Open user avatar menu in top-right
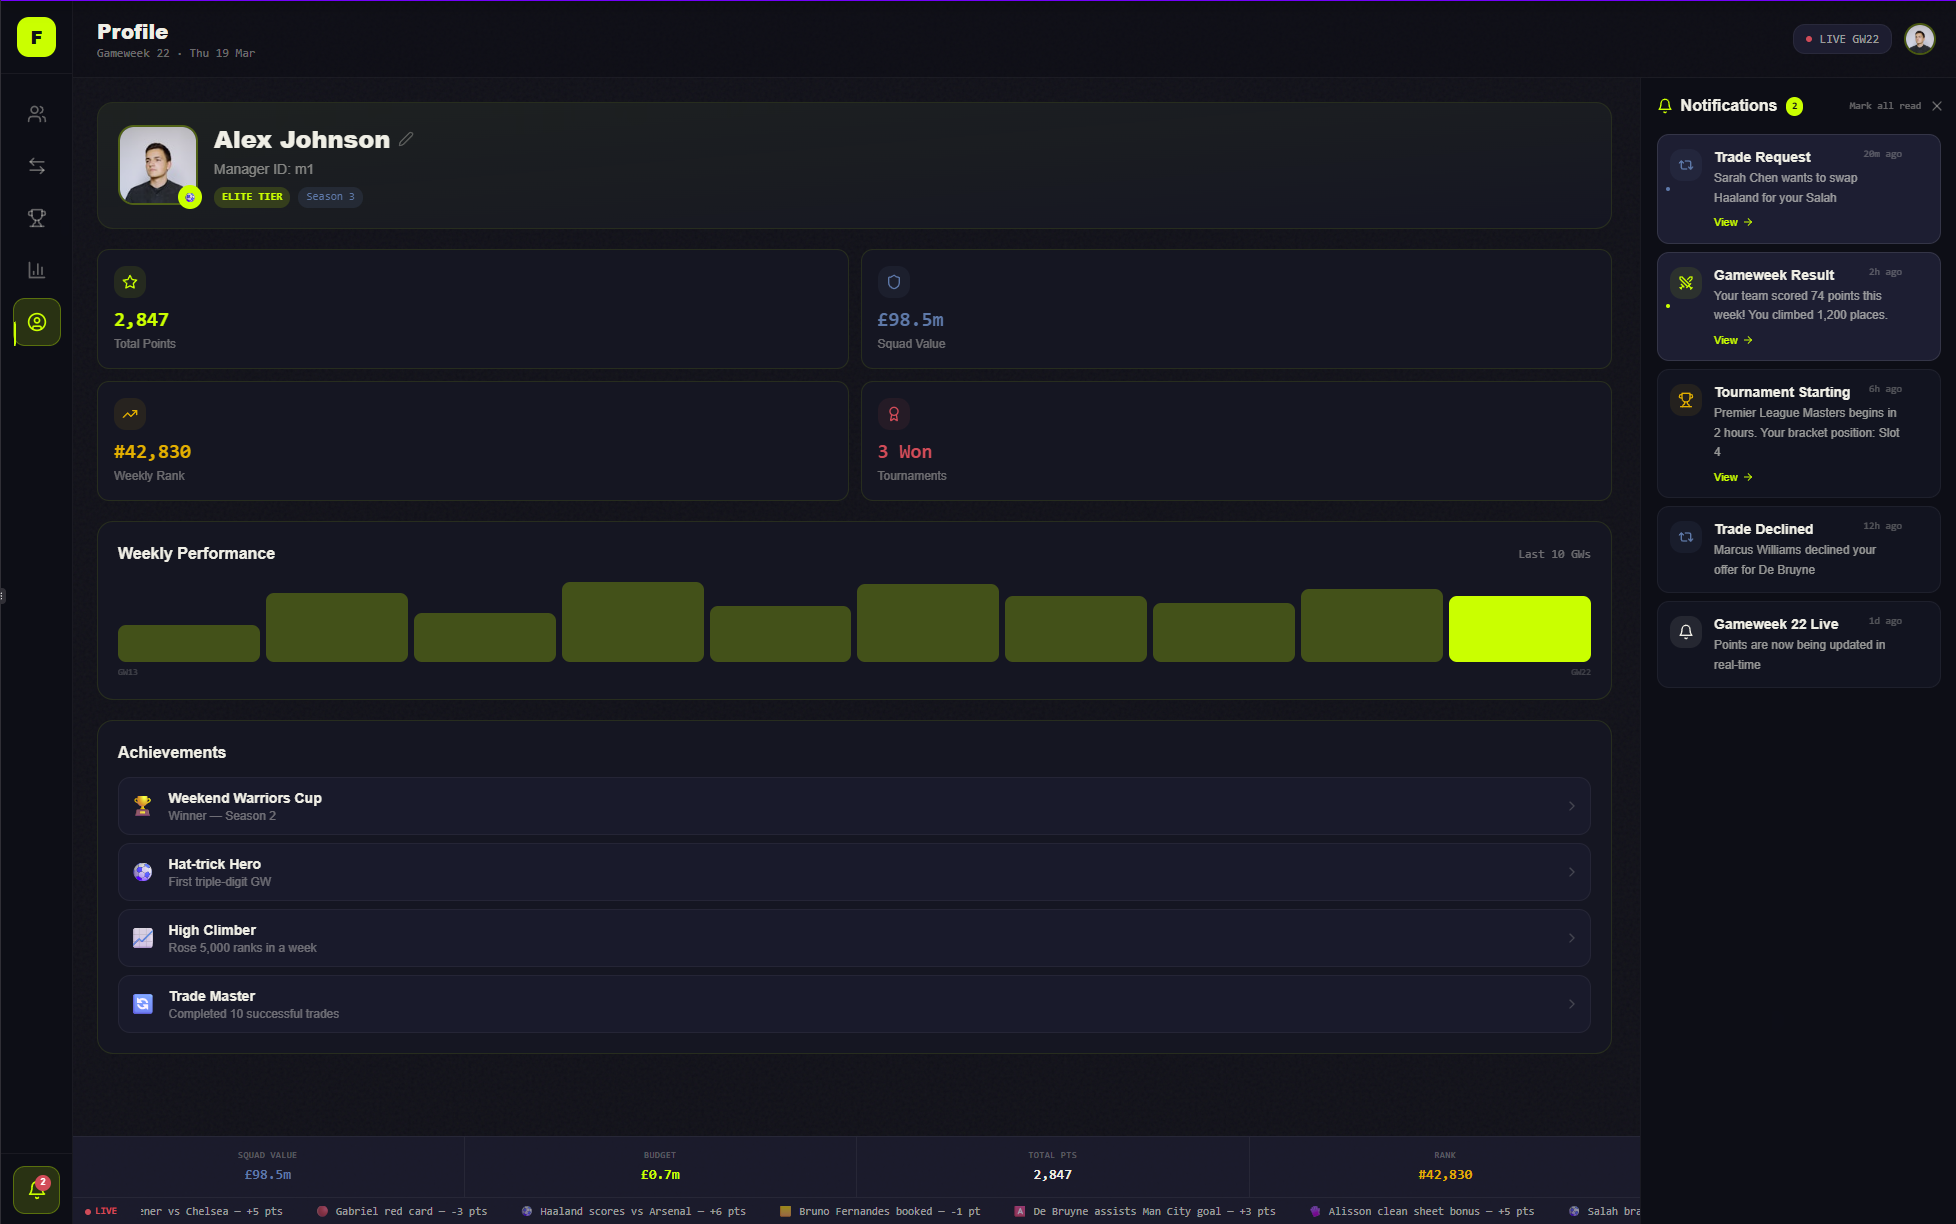Screen dimensions: 1956x1224 [1919, 39]
